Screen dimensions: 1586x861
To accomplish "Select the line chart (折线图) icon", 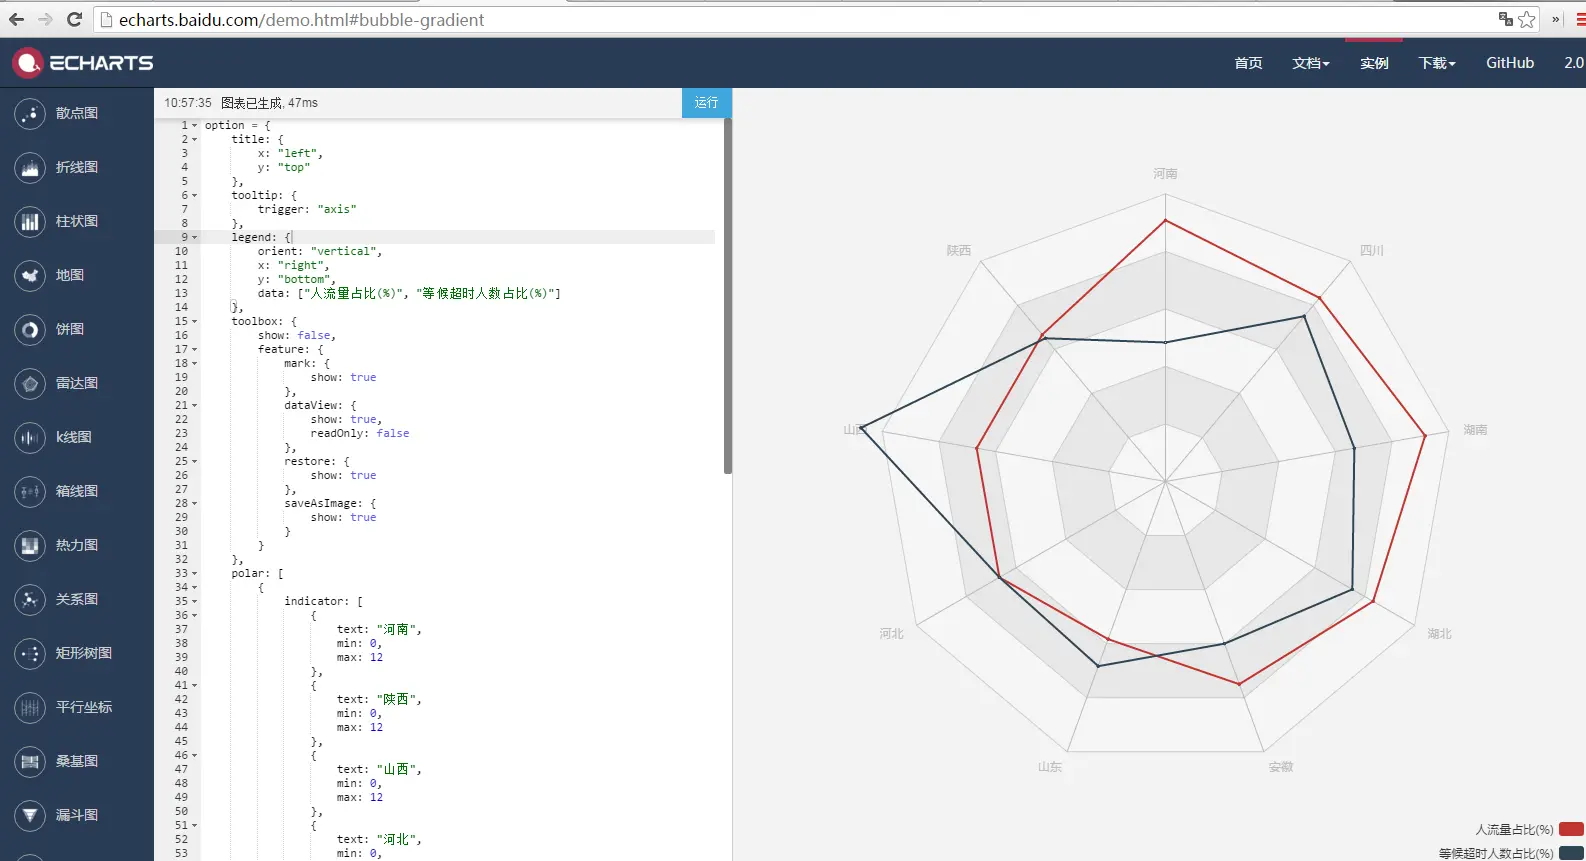I will coord(30,167).
